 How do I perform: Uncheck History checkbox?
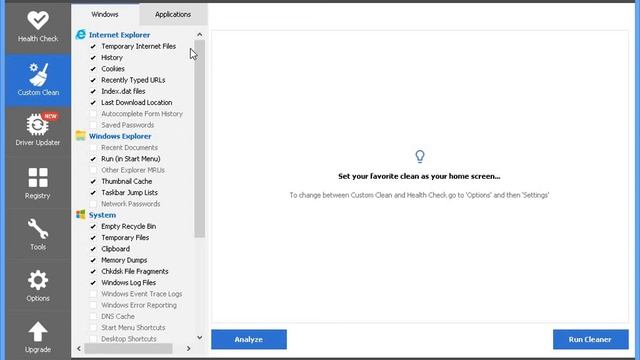(93, 58)
